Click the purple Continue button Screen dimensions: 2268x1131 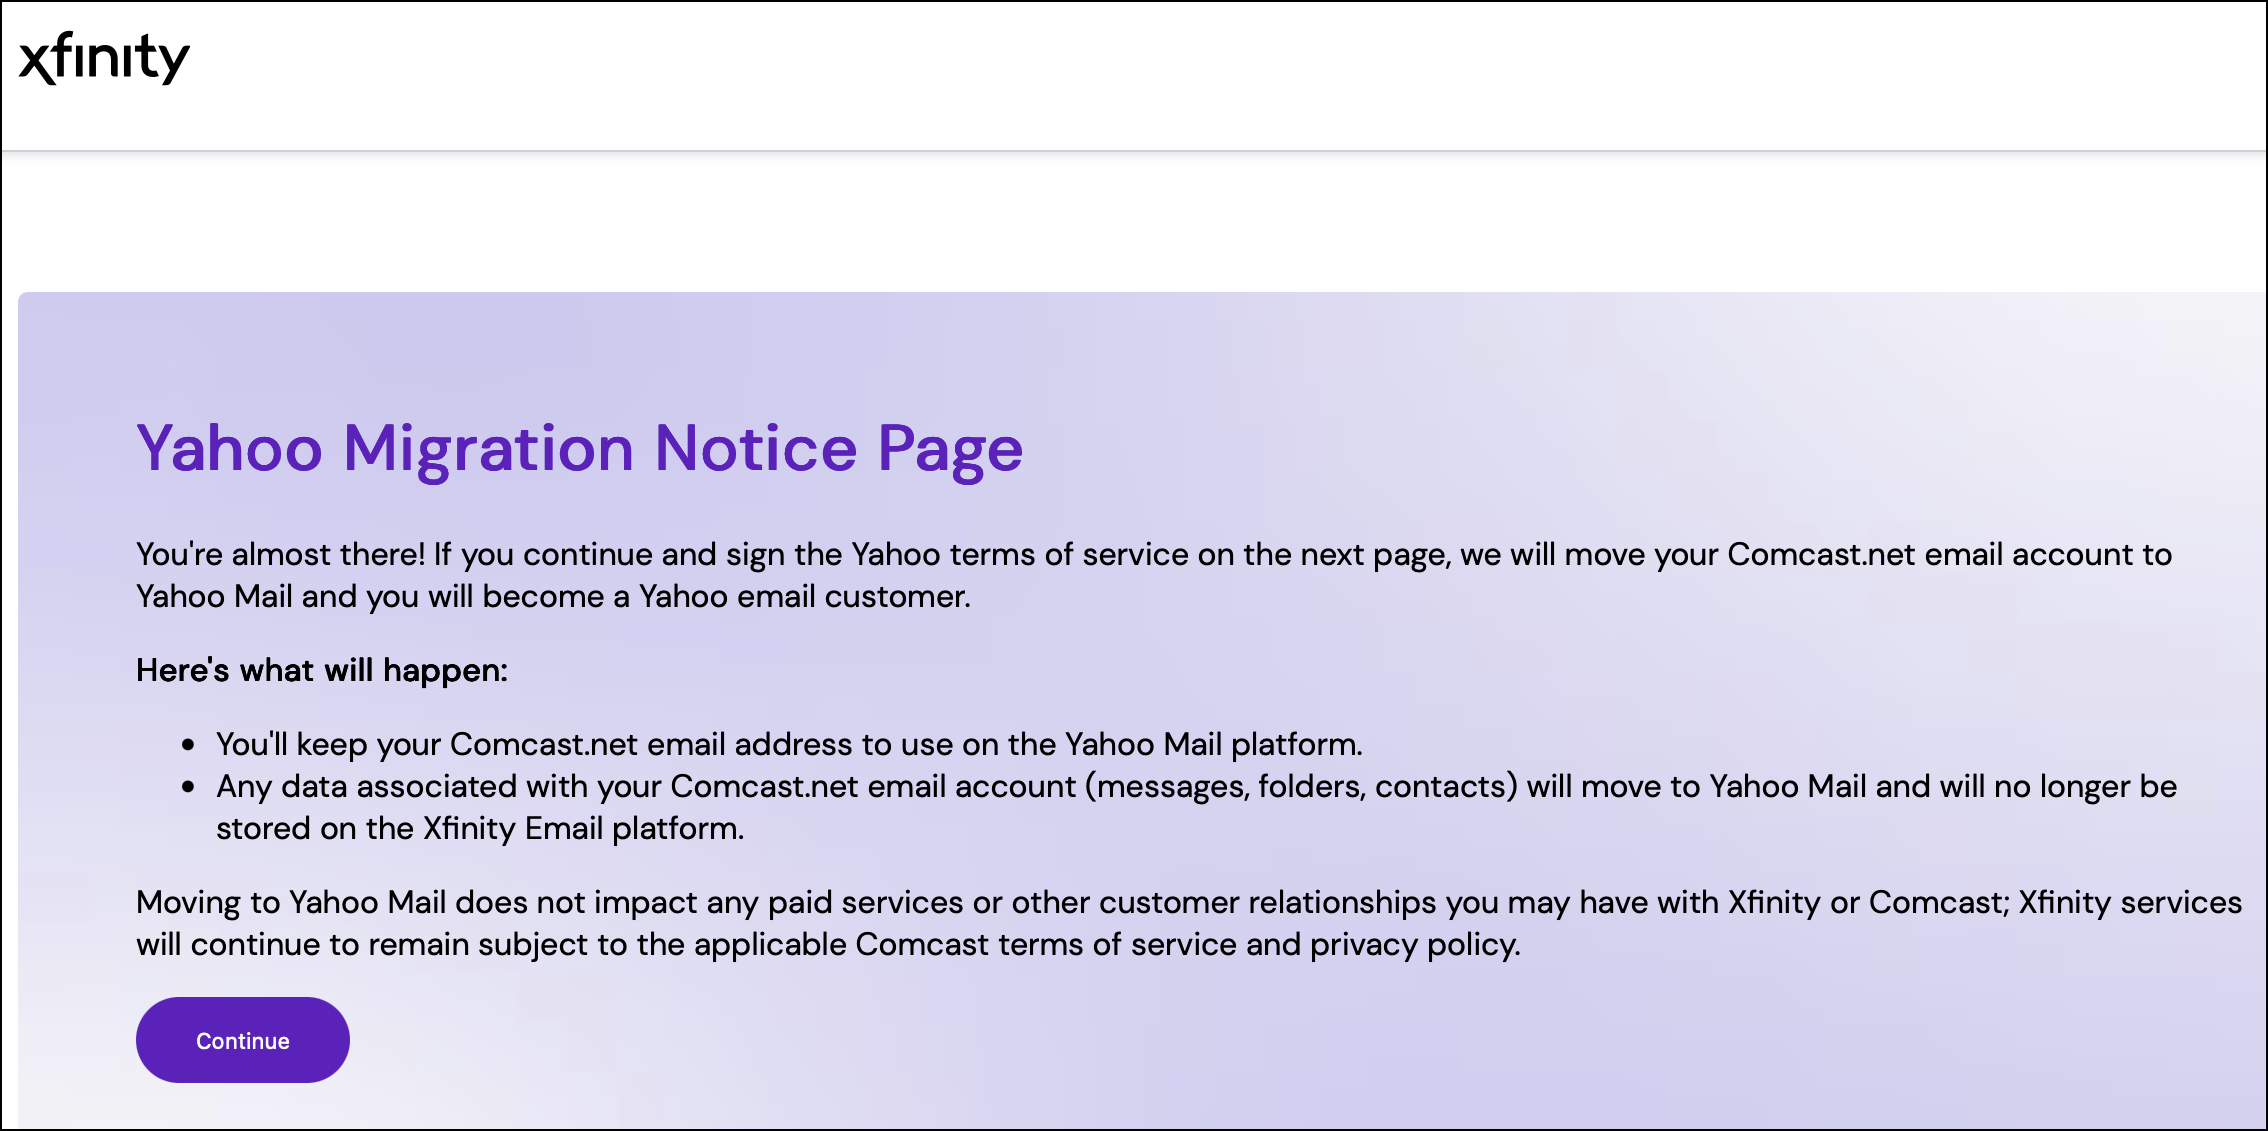243,1040
